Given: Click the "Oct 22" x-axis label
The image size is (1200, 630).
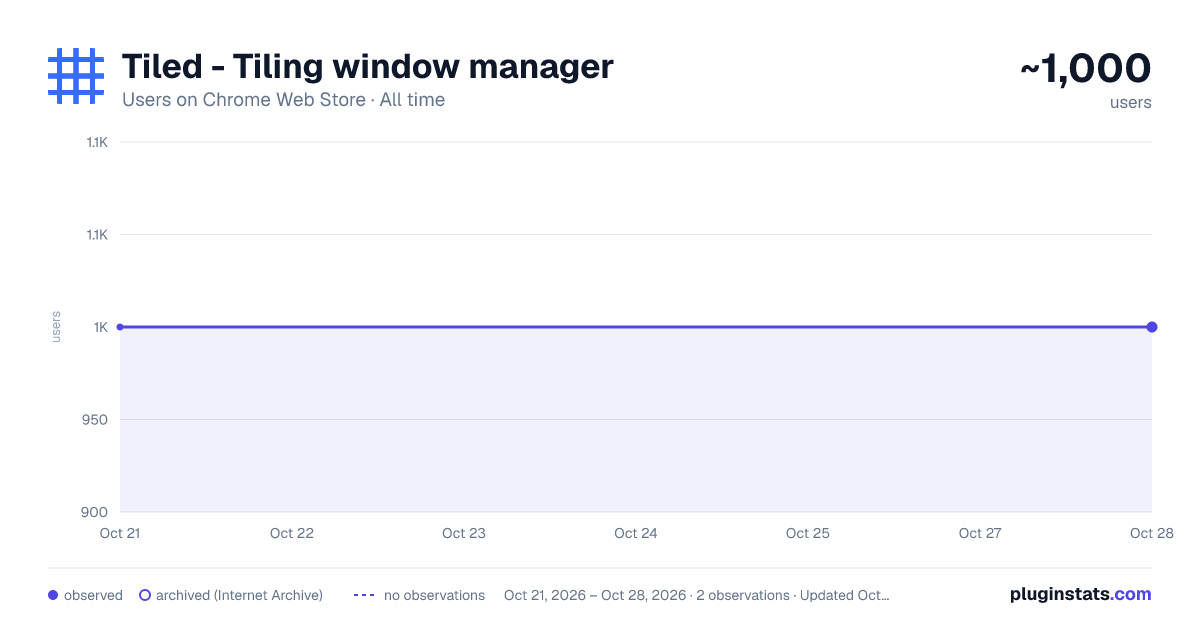Looking at the screenshot, I should [x=292, y=533].
